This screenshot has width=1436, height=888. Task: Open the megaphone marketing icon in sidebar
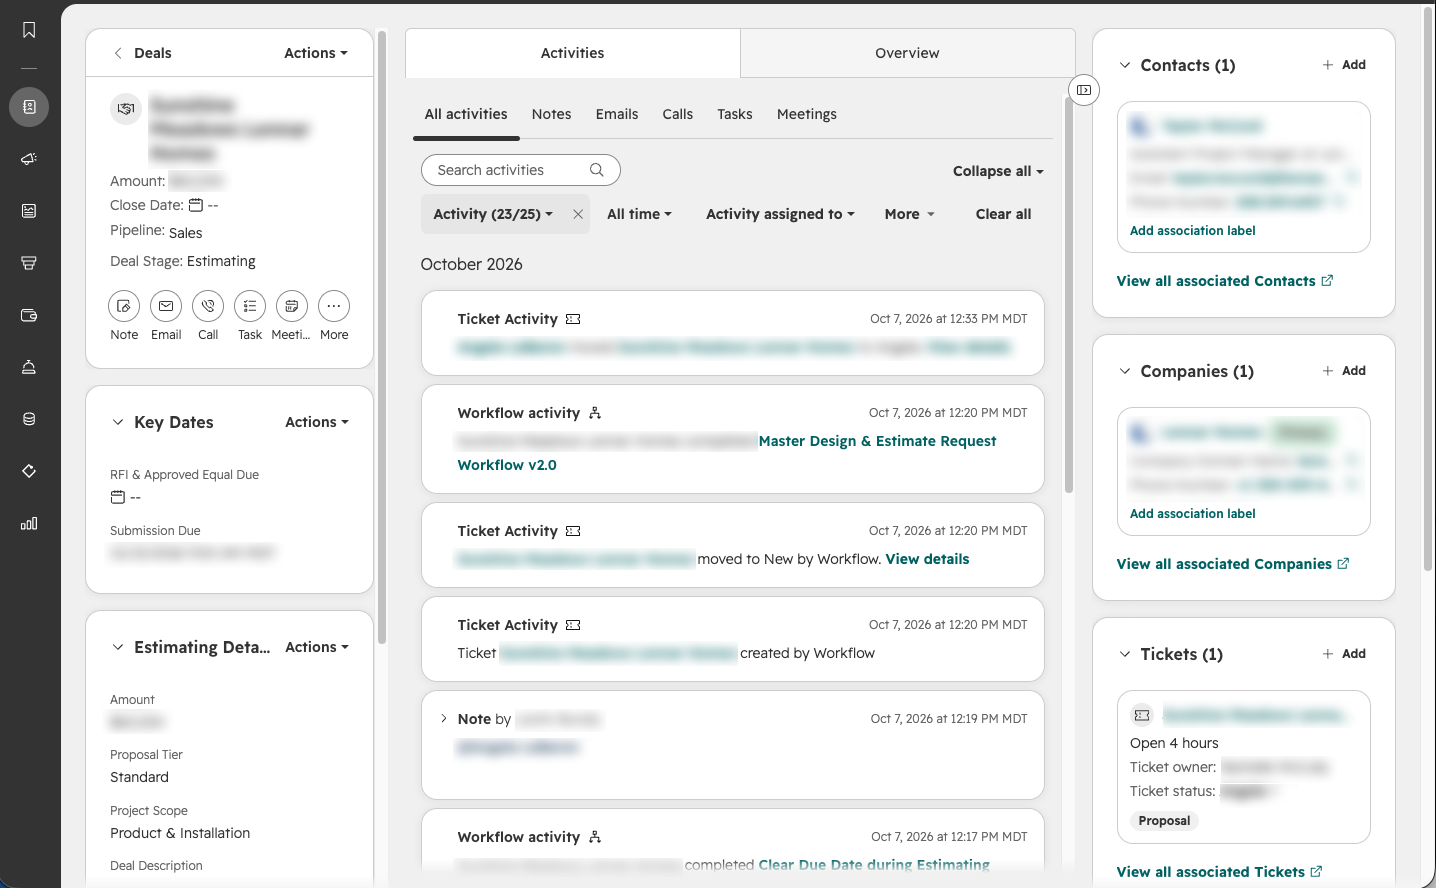(x=29, y=159)
